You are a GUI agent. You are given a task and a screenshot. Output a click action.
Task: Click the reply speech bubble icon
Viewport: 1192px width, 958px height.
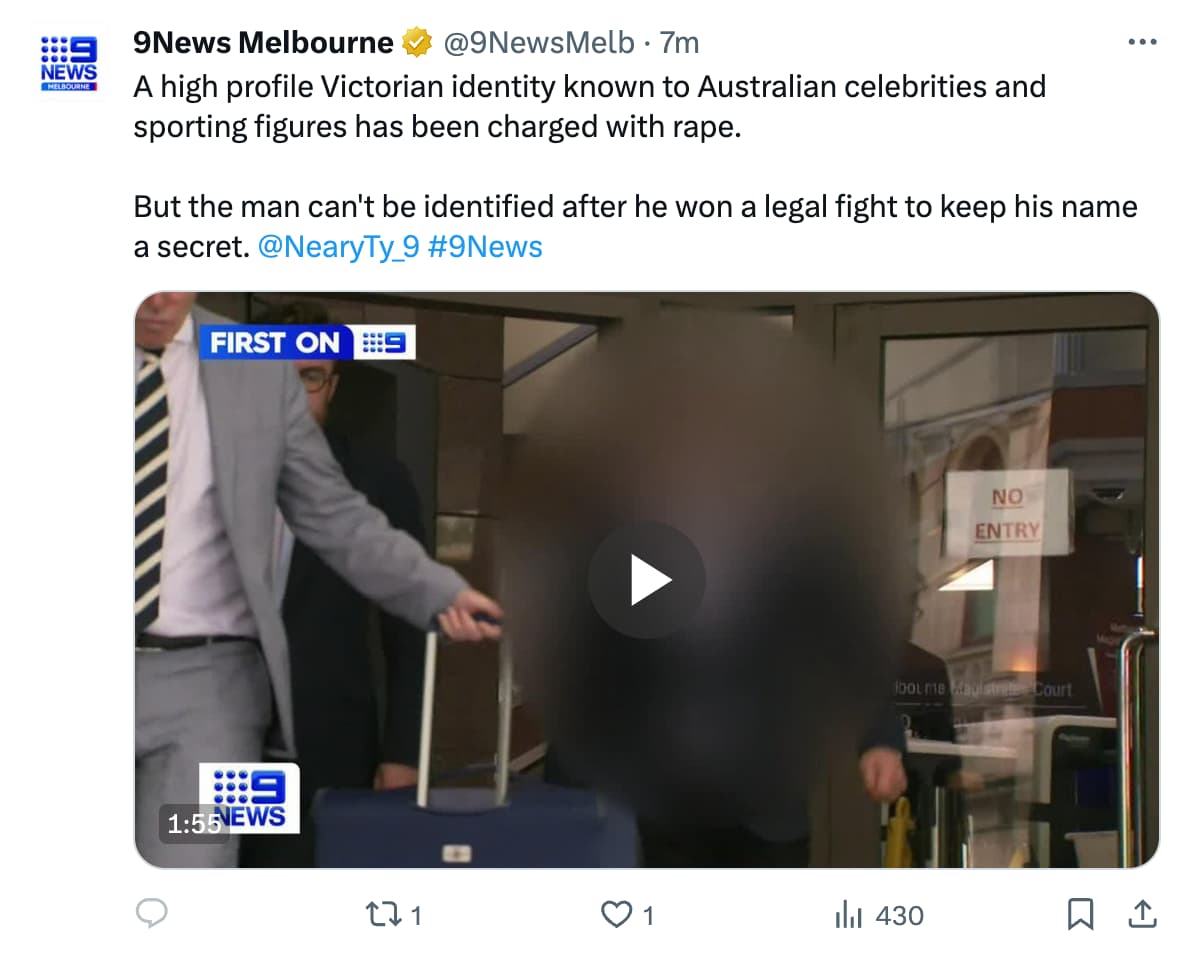[x=151, y=914]
